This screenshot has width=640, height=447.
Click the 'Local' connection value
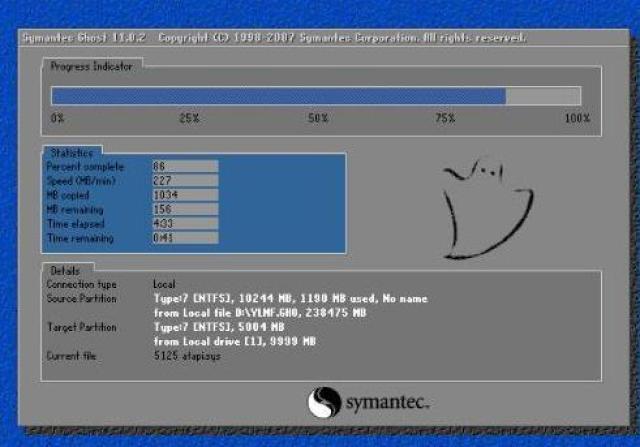tap(164, 284)
